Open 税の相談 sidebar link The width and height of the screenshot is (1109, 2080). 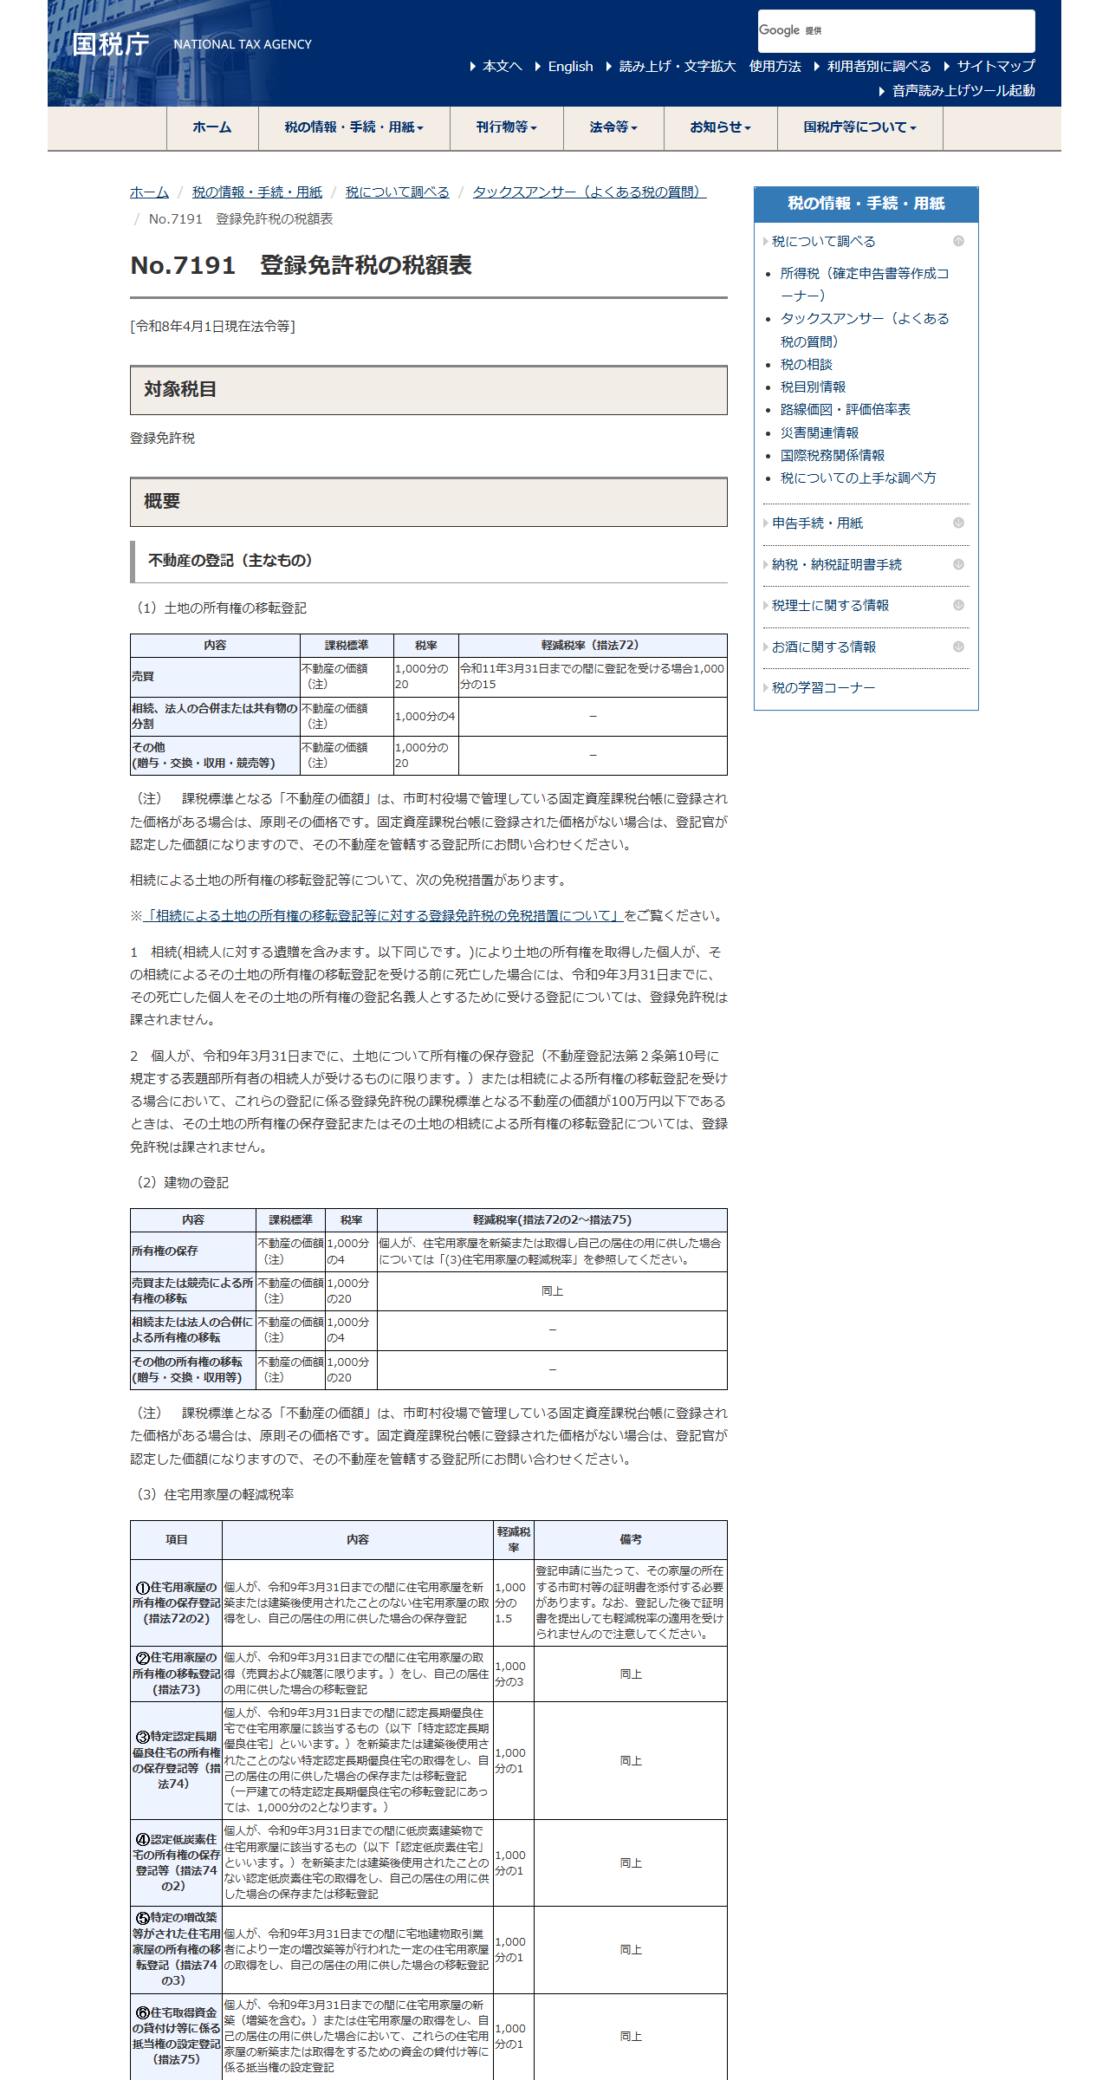[x=806, y=364]
